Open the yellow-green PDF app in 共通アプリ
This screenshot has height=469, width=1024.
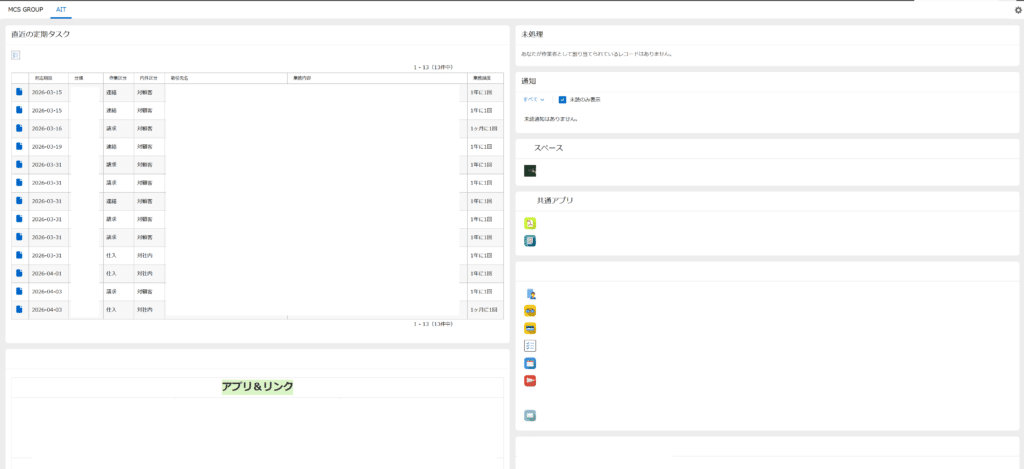click(530, 223)
